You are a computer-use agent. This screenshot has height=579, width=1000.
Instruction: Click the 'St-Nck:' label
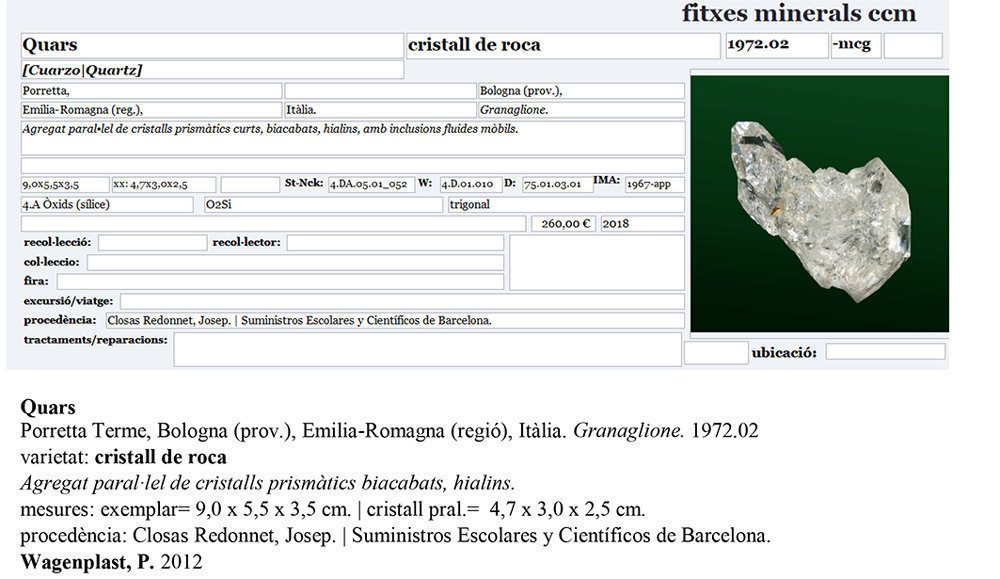(x=304, y=183)
